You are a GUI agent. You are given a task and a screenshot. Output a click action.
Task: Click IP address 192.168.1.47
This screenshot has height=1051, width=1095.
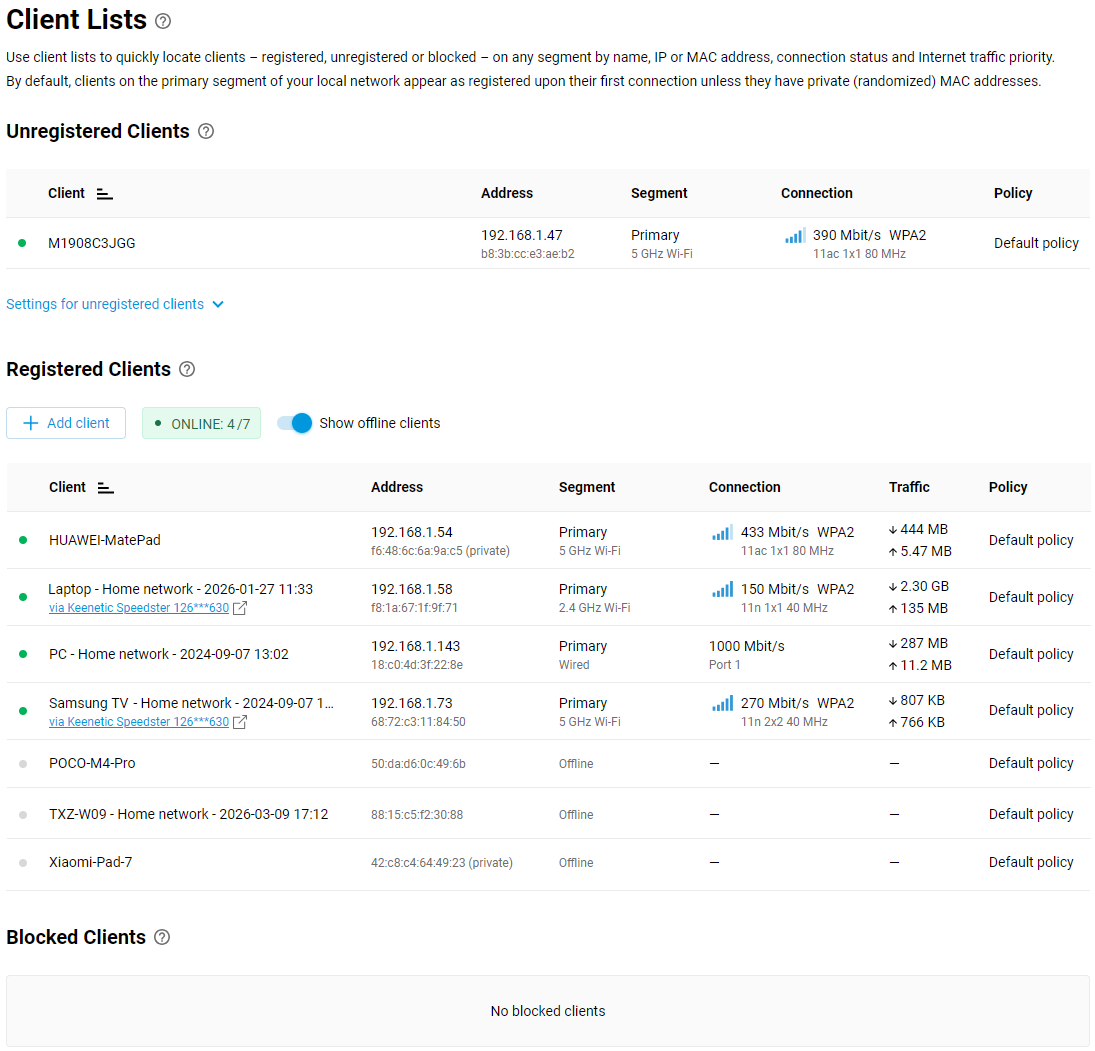pos(522,235)
